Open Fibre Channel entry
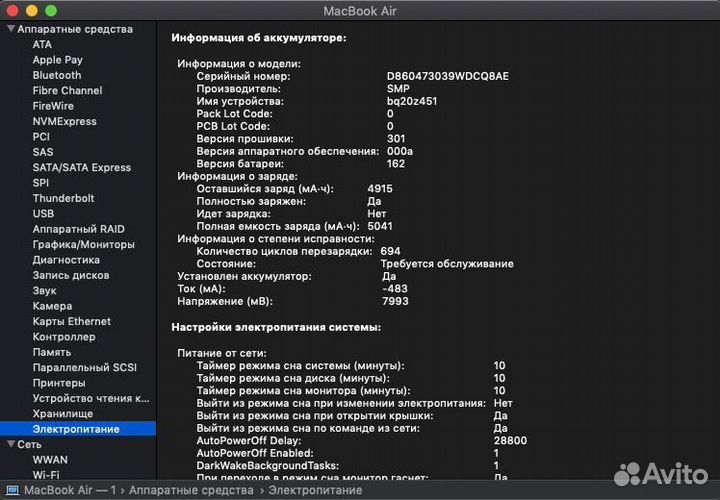720x500 pixels. pyautogui.click(x=67, y=91)
